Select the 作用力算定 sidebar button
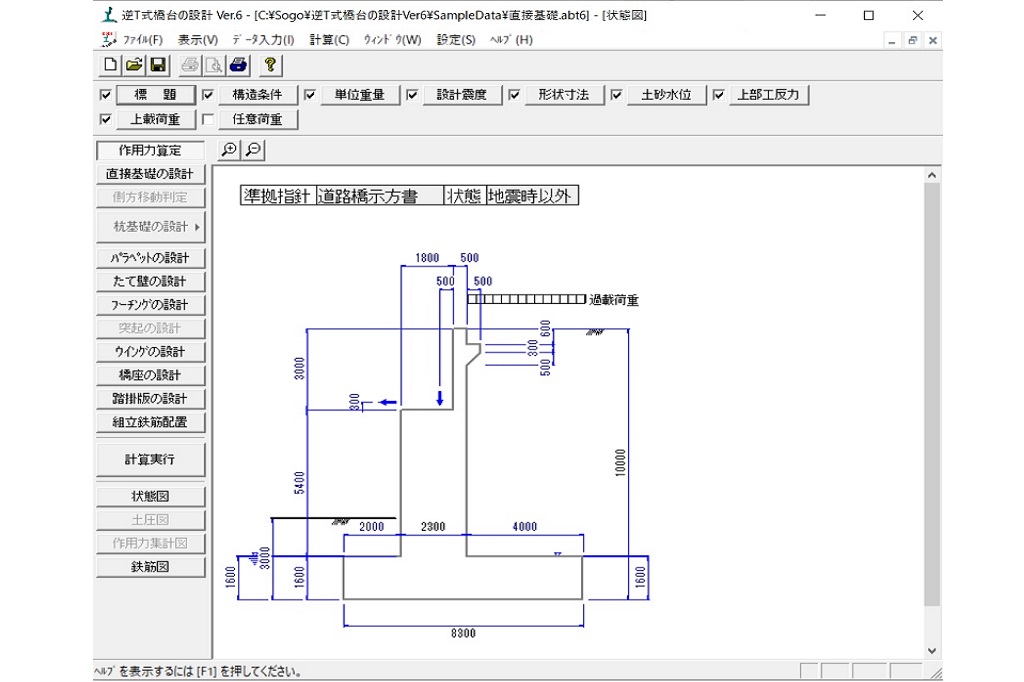The width and height of the screenshot is (1024, 682). point(150,150)
